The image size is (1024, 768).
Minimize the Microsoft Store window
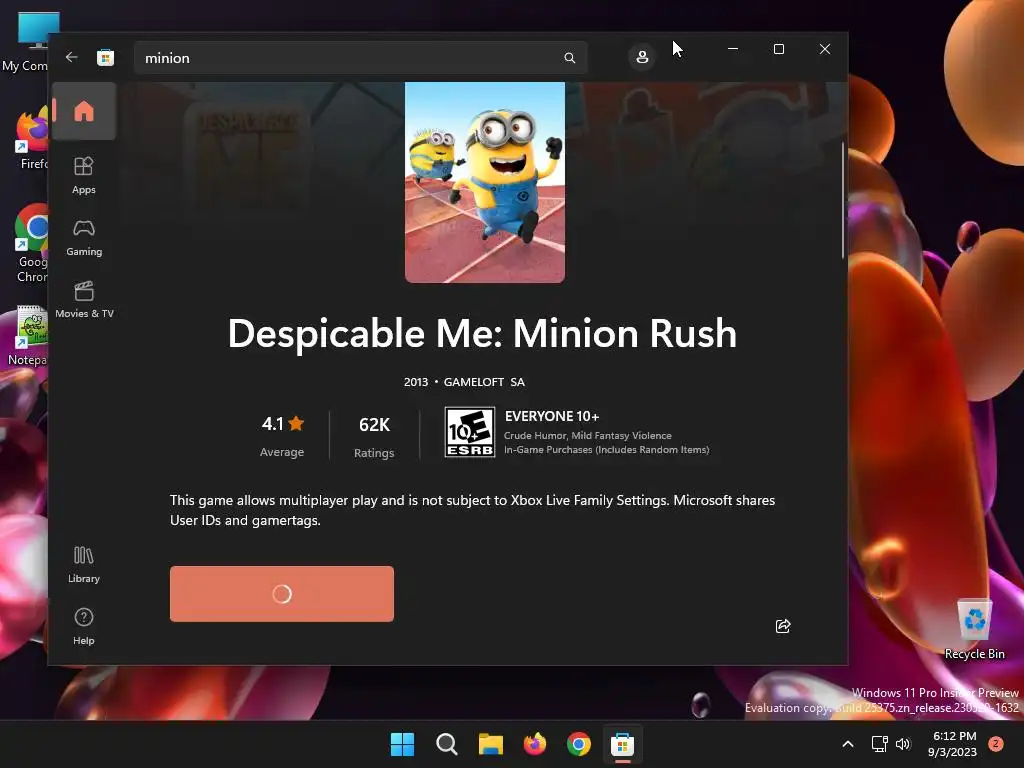point(733,49)
